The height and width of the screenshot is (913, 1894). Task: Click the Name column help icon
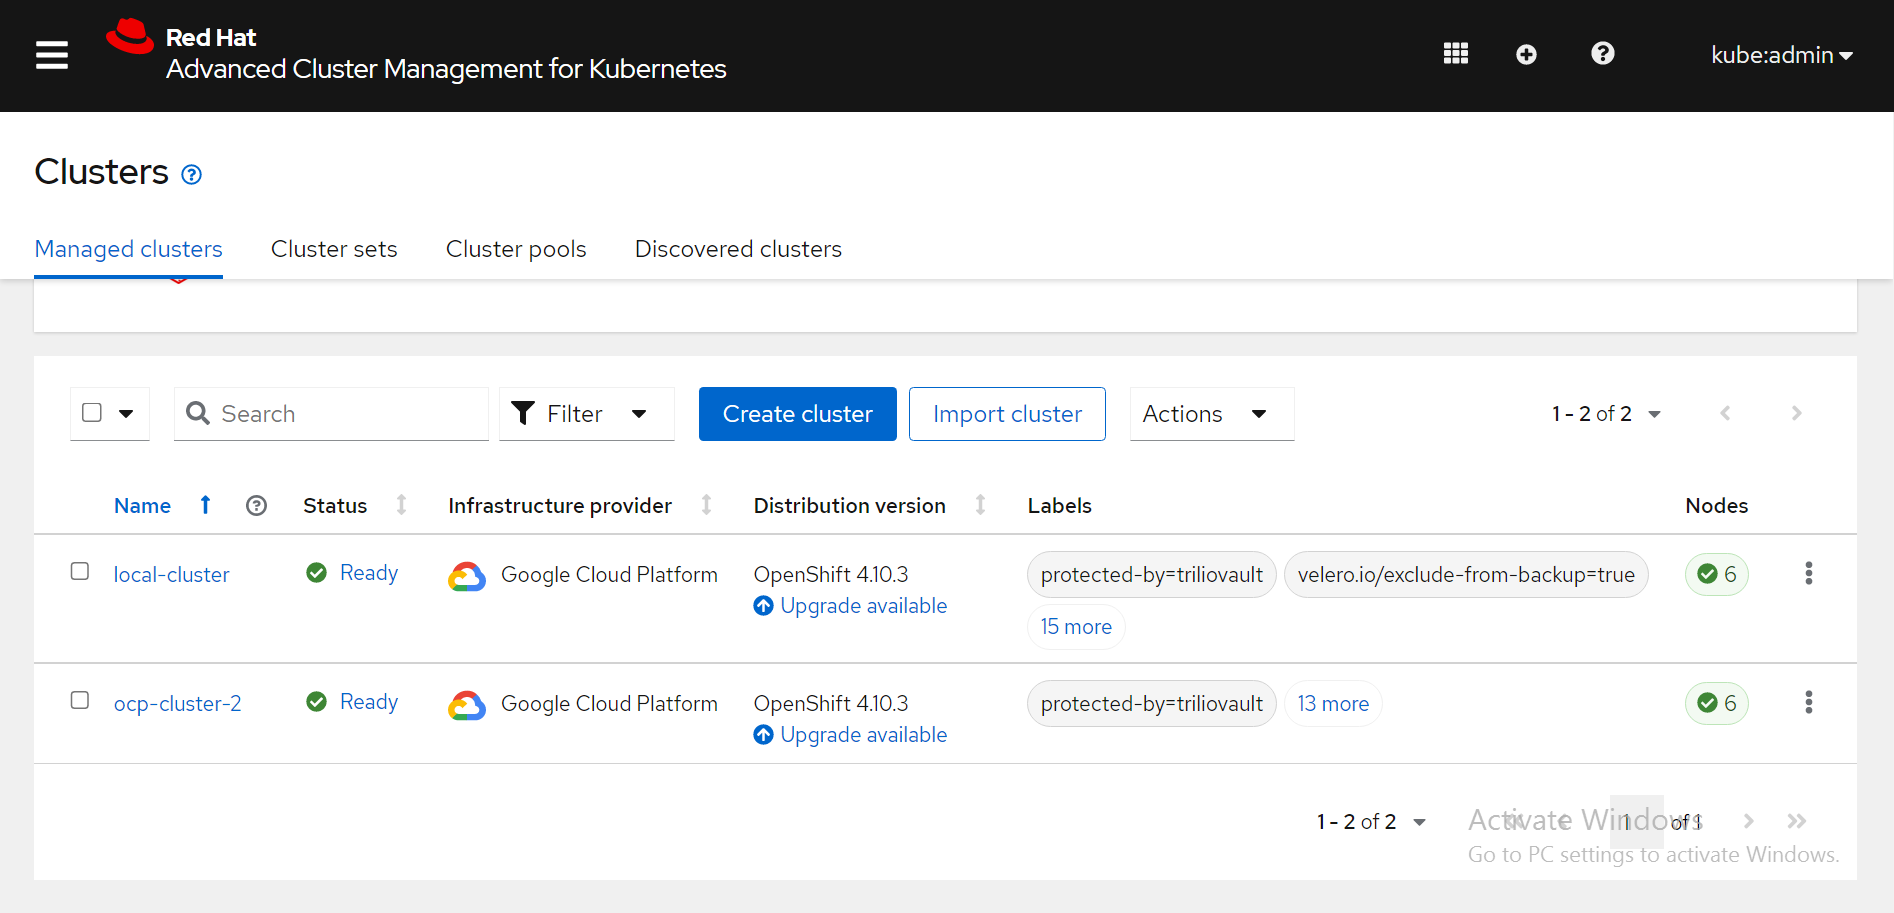[256, 506]
